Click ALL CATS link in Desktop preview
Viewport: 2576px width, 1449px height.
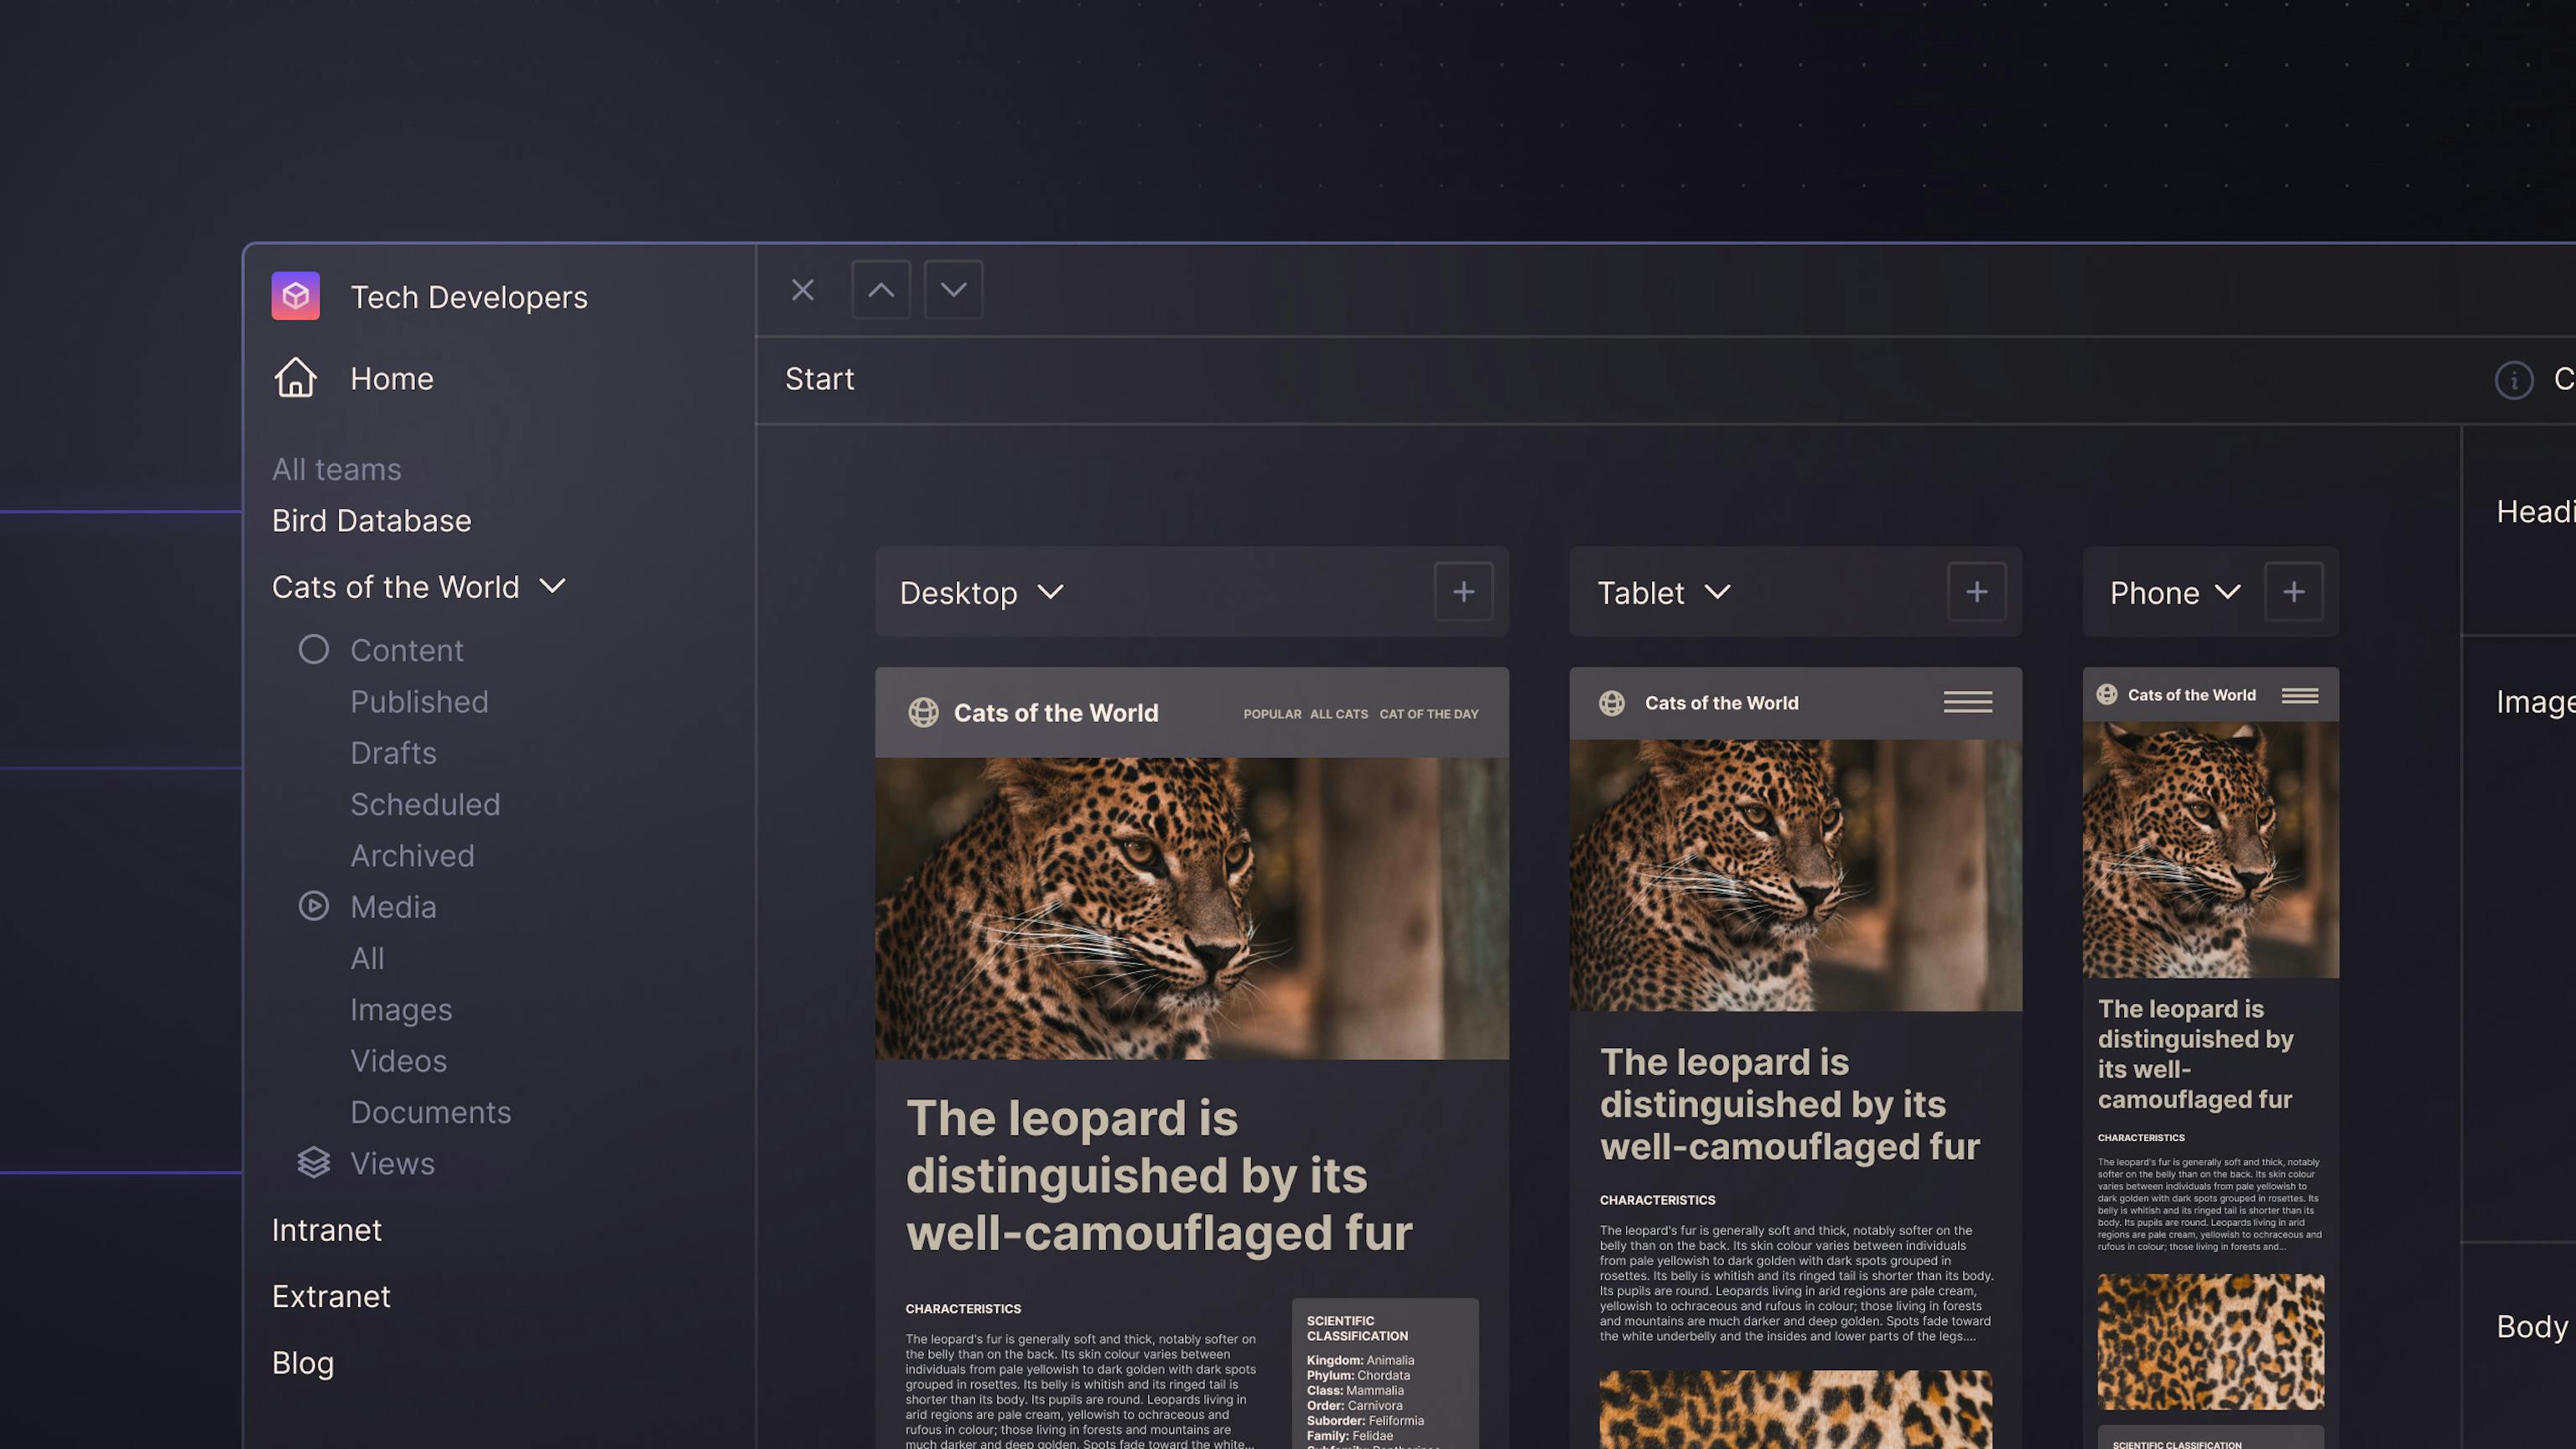[1339, 714]
